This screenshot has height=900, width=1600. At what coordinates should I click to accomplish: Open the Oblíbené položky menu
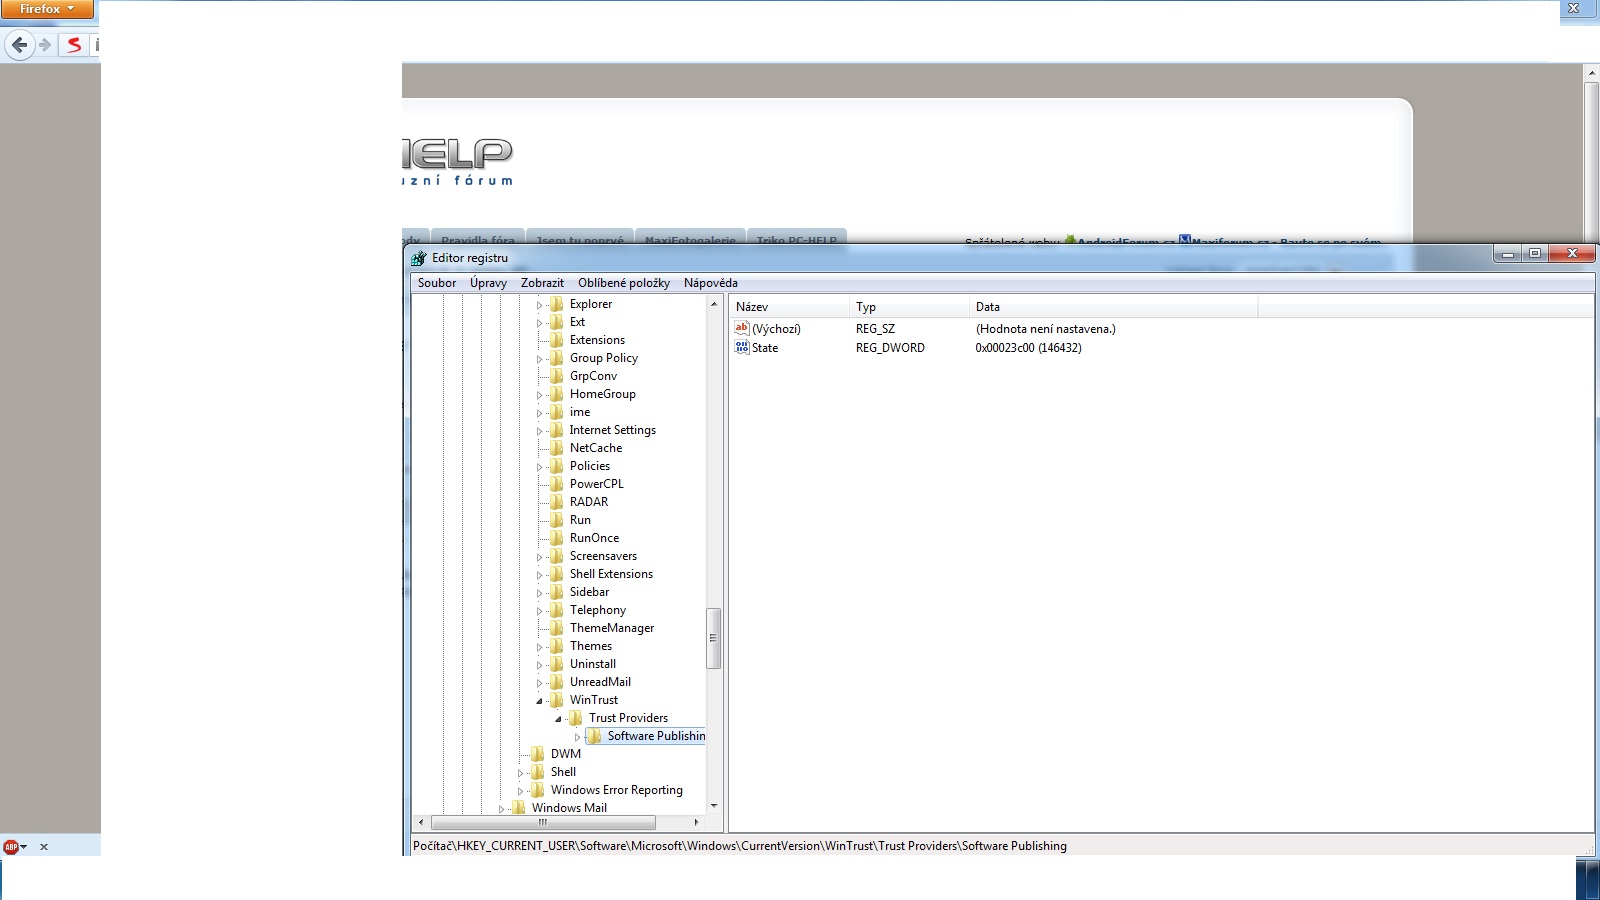pyautogui.click(x=624, y=283)
